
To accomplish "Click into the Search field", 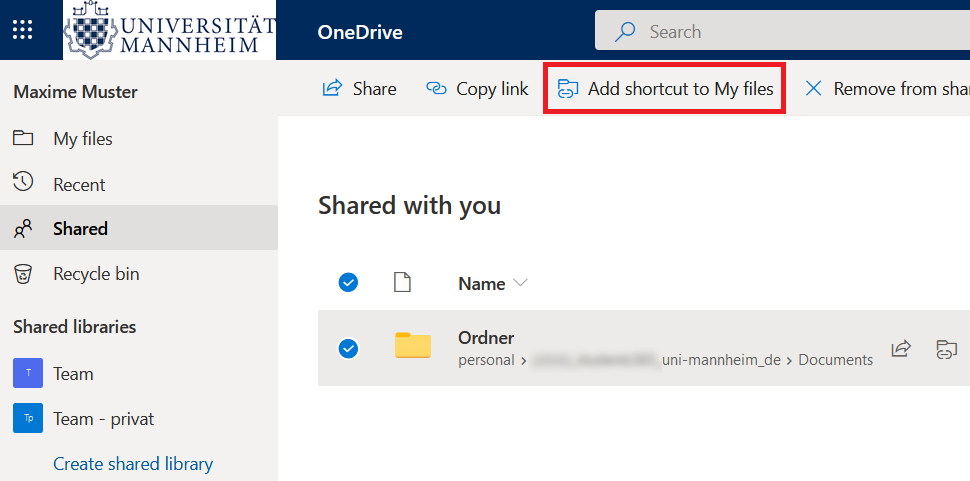I will point(783,31).
